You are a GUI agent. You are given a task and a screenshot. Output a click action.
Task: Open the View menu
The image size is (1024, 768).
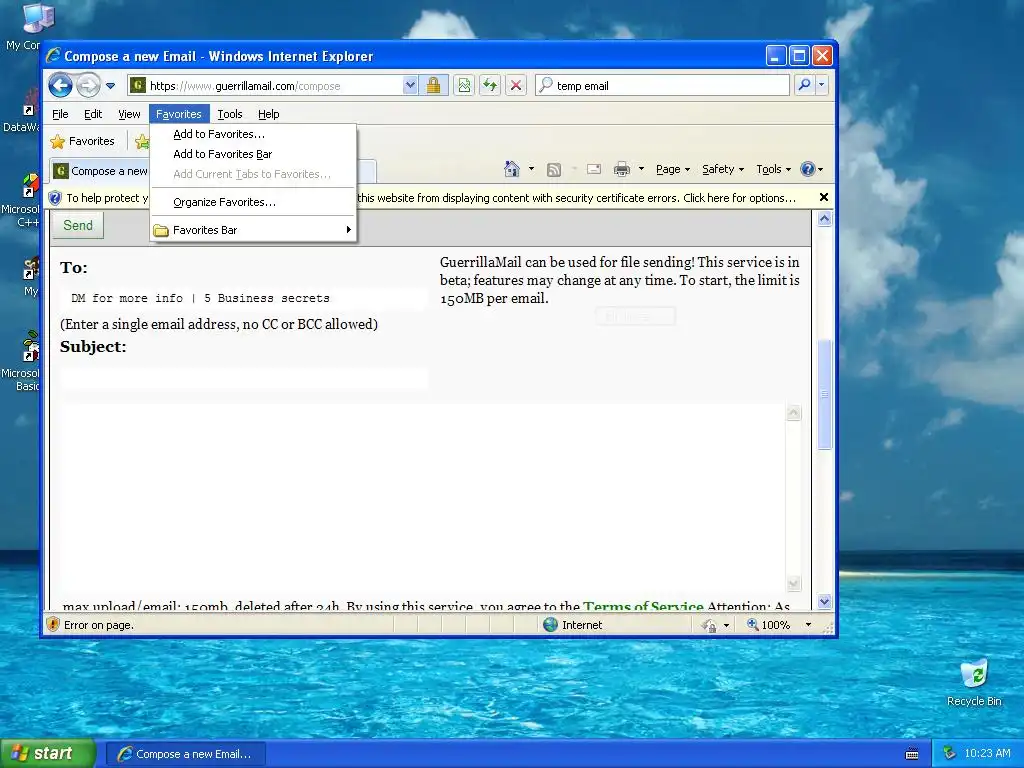pyautogui.click(x=129, y=114)
